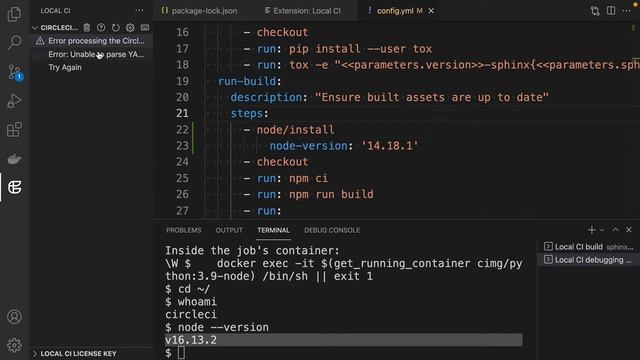Select Local CI debugging terminal
Viewport: 640px width, 360px height.
pos(588,260)
